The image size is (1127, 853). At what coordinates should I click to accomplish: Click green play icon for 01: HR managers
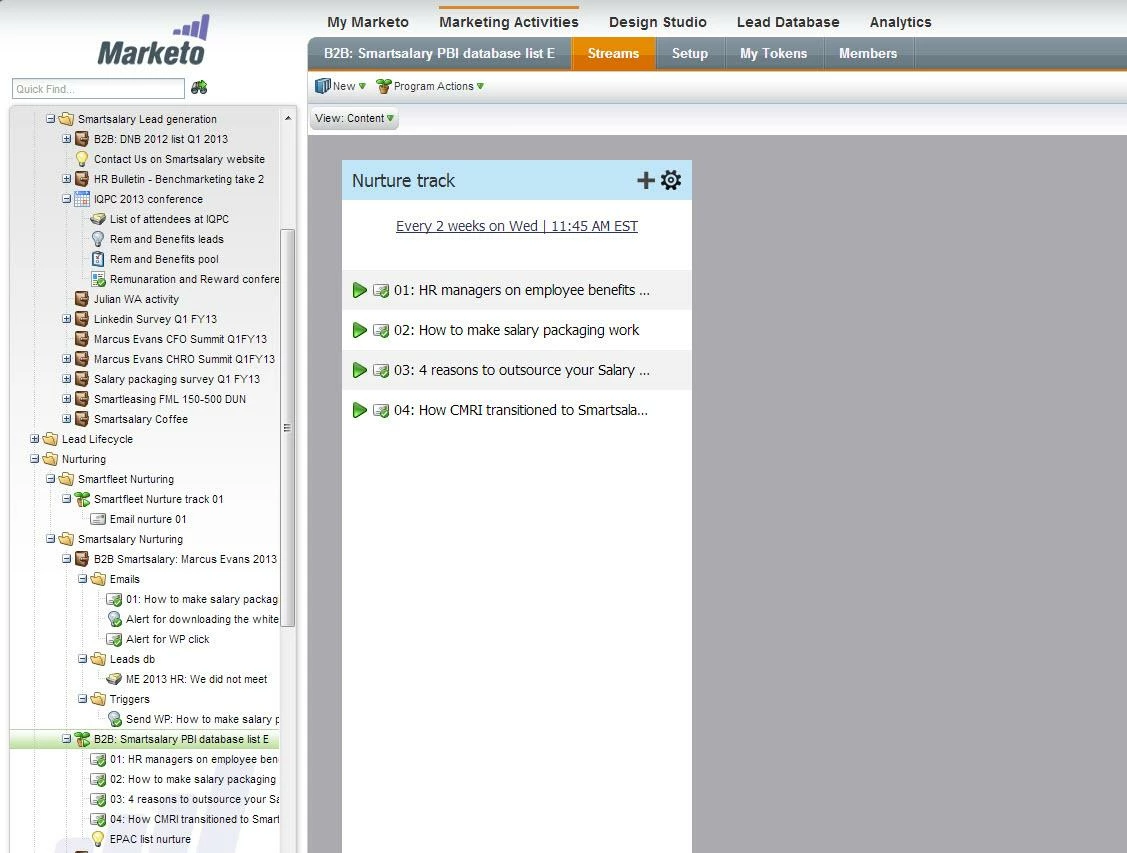click(x=359, y=290)
